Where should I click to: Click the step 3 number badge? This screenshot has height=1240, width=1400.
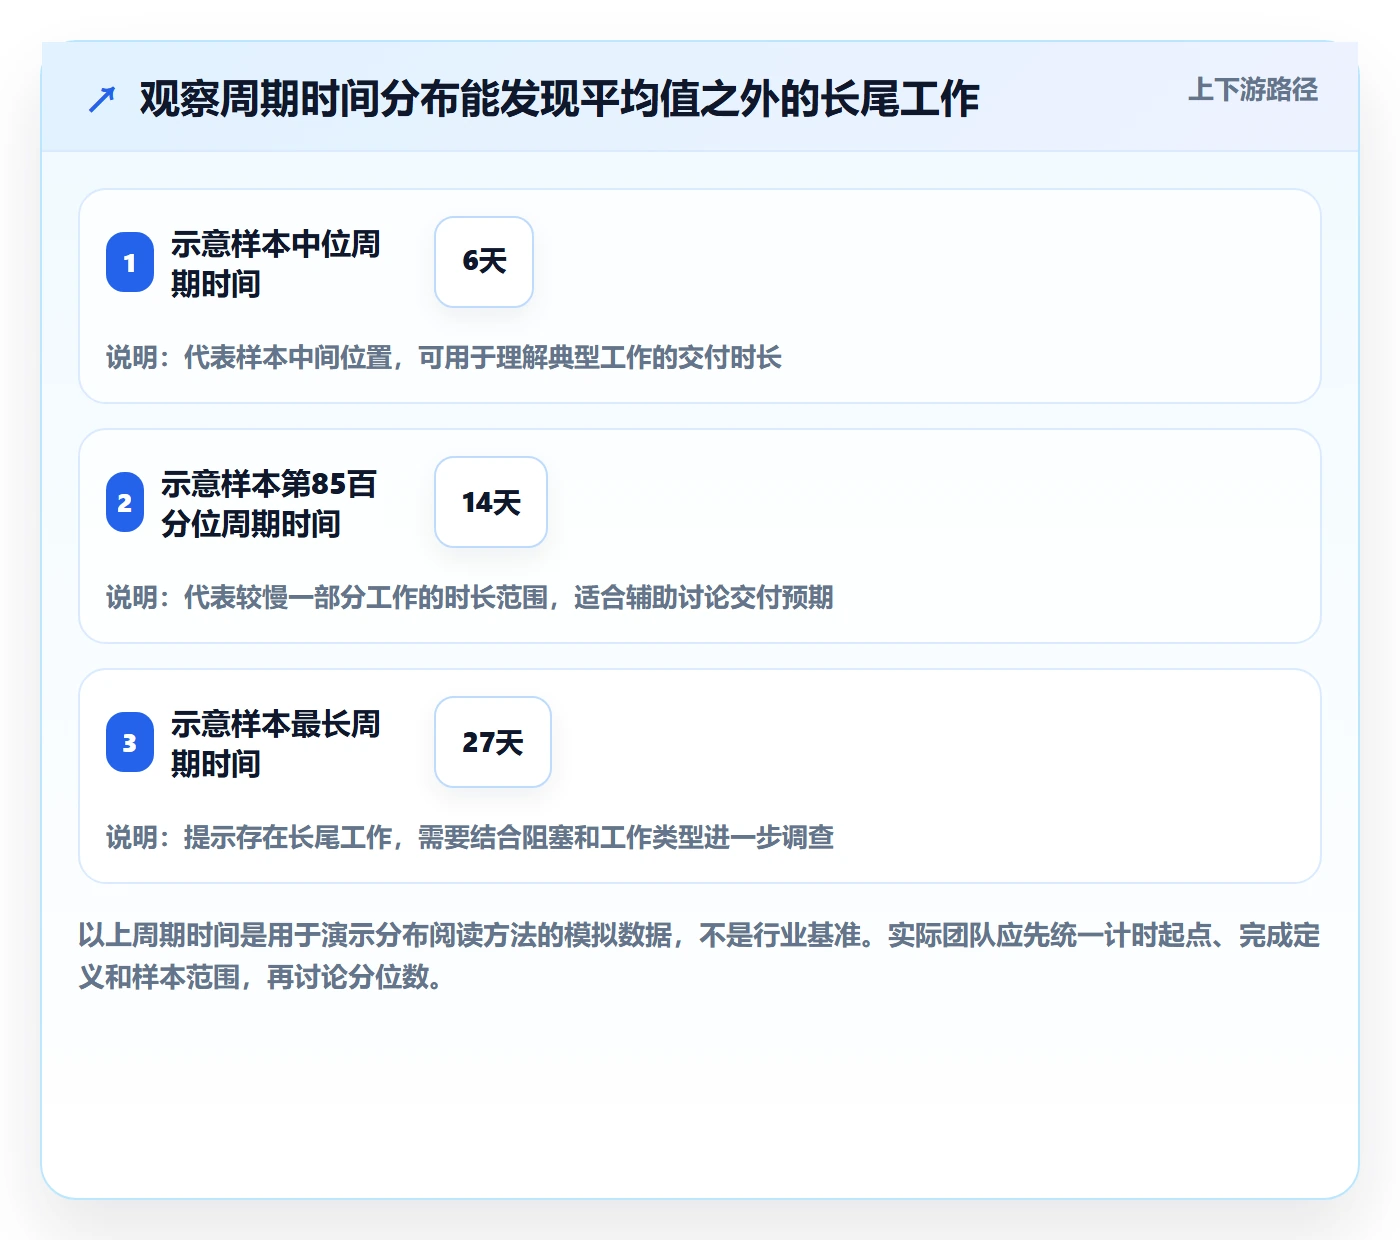[130, 742]
